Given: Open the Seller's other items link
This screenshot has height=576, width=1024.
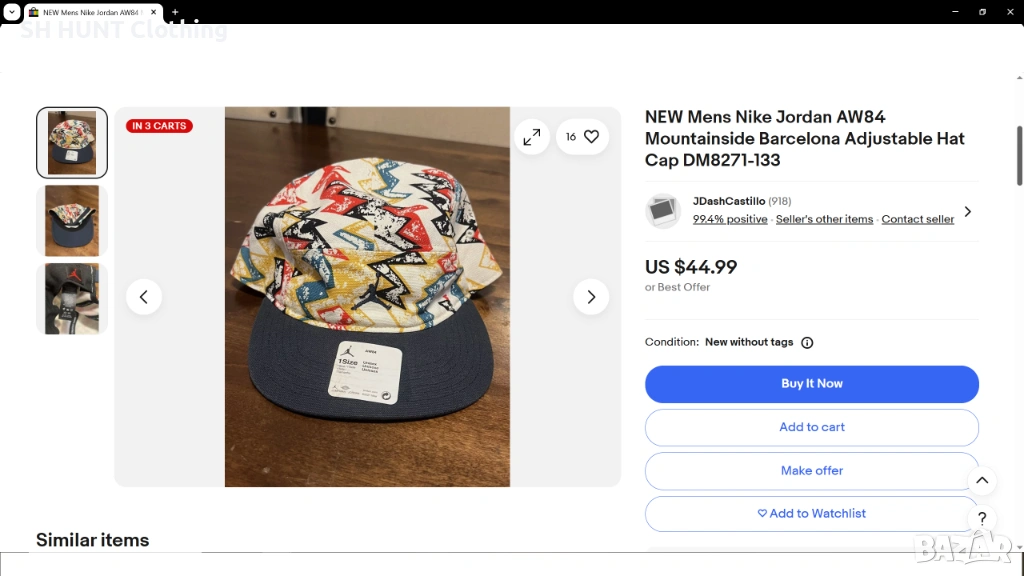Looking at the screenshot, I should click(x=824, y=219).
